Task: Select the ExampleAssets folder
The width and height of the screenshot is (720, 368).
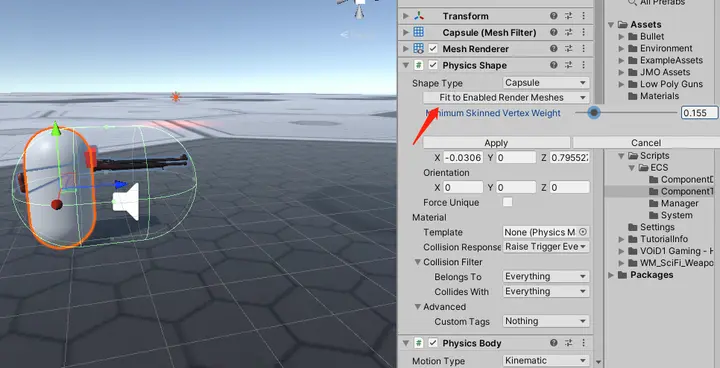Action: tap(671, 60)
